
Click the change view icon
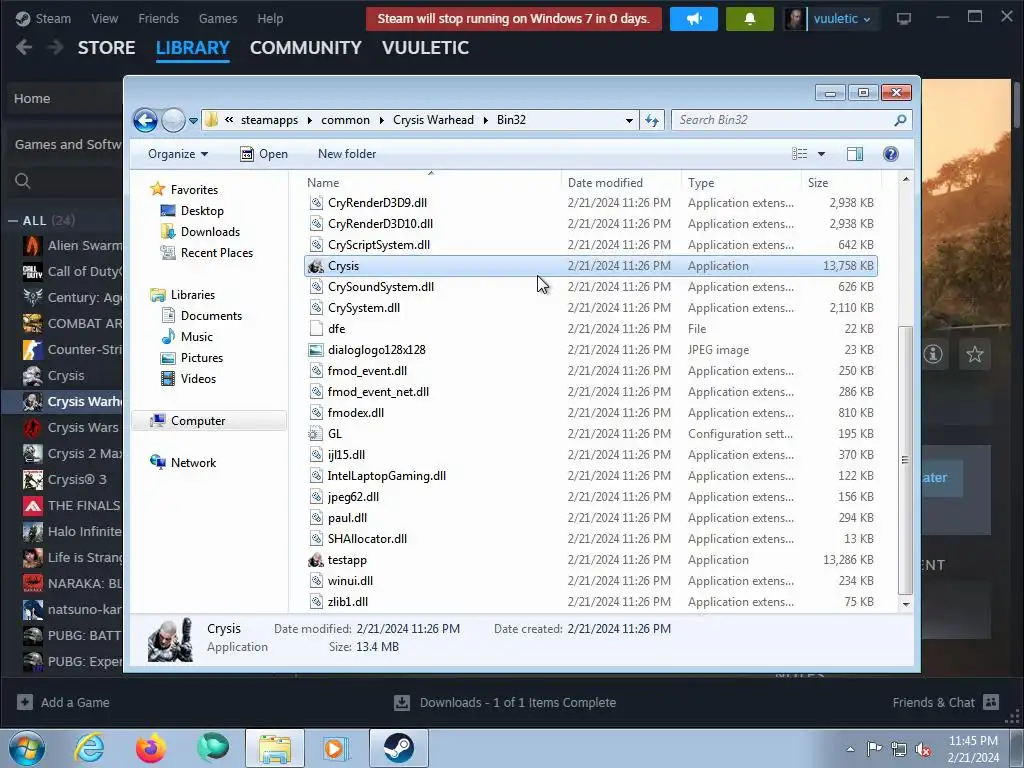click(x=799, y=154)
